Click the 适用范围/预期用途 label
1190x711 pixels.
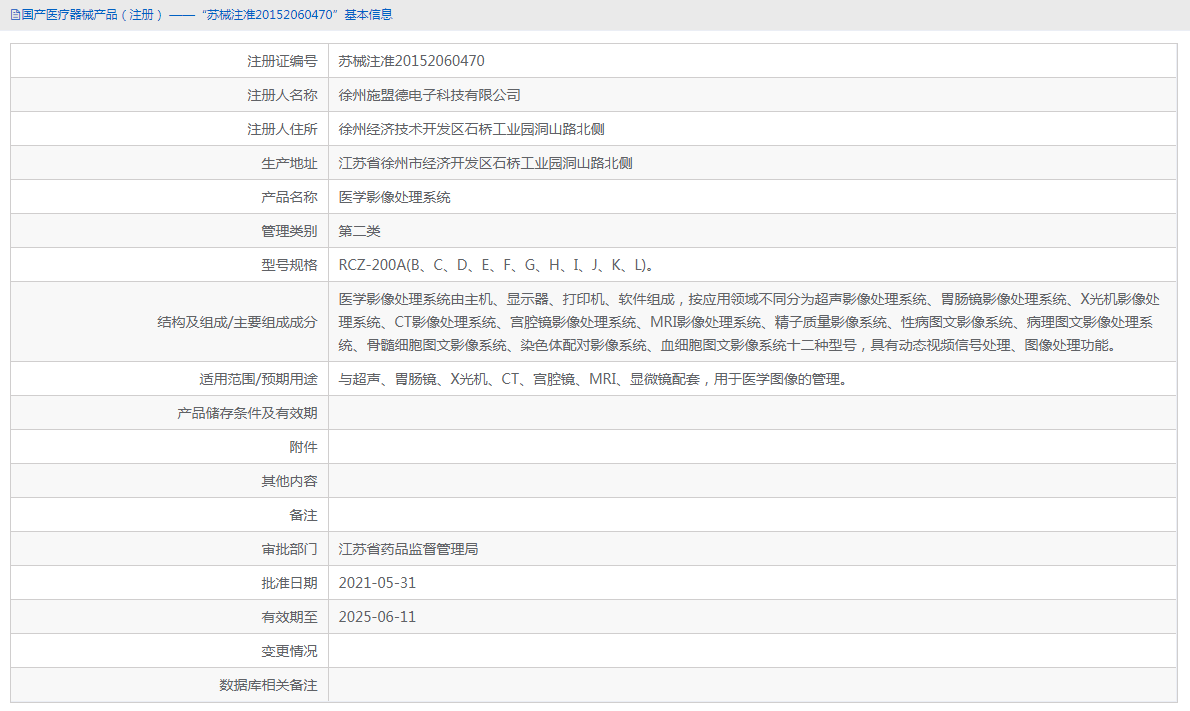(x=259, y=379)
